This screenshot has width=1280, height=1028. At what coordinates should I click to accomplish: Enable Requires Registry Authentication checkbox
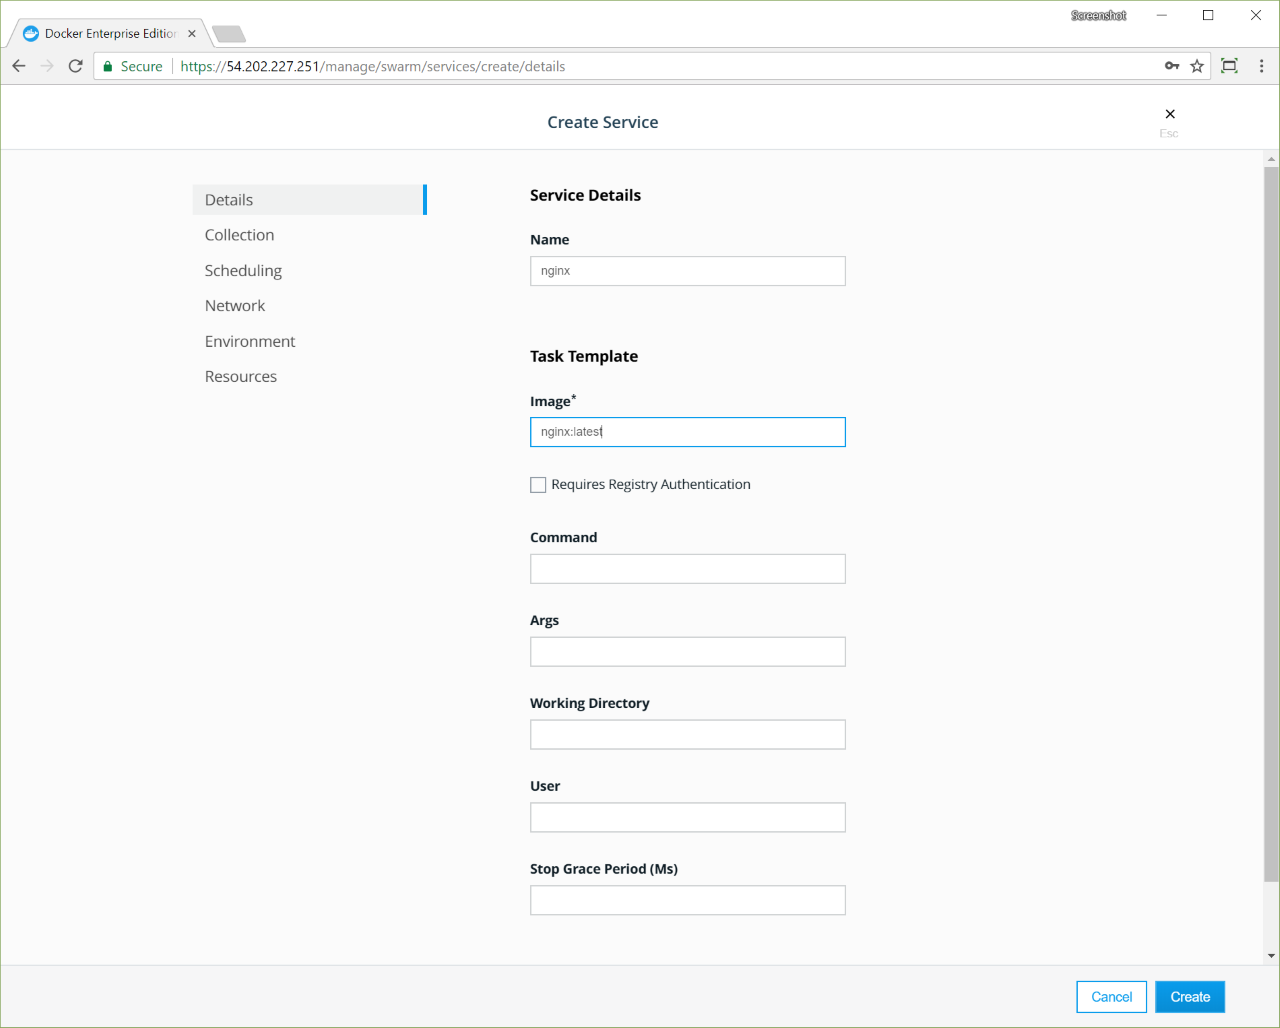[538, 485]
